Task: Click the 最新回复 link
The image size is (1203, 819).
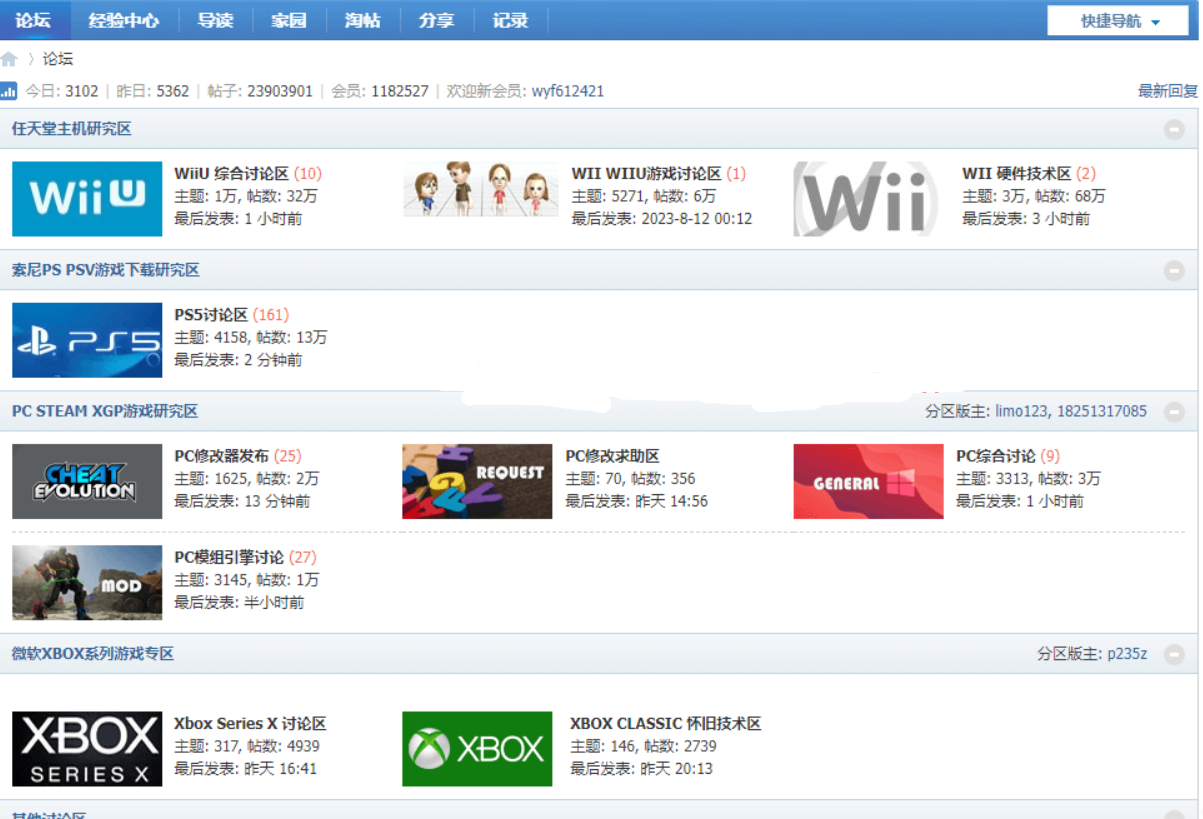Action: (1167, 91)
